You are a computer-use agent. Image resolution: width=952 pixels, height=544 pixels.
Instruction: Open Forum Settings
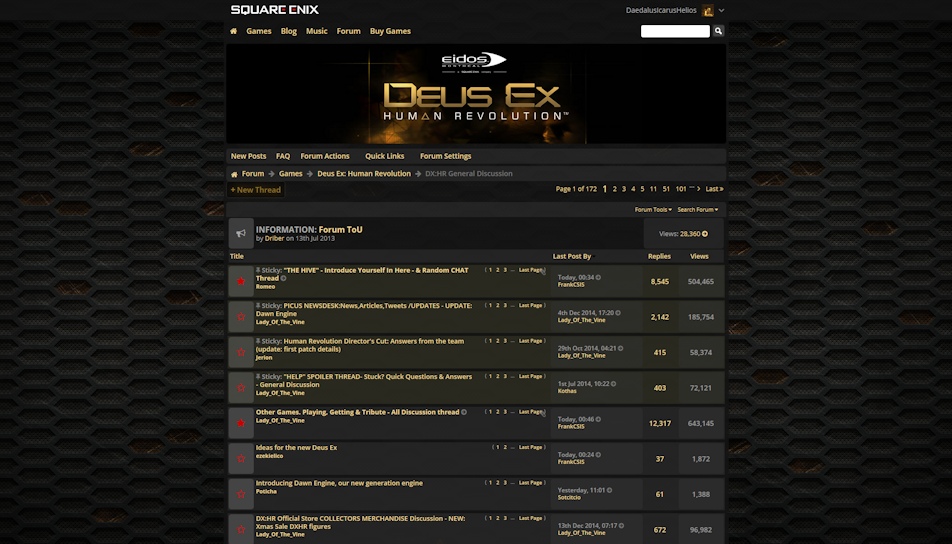[x=446, y=156]
